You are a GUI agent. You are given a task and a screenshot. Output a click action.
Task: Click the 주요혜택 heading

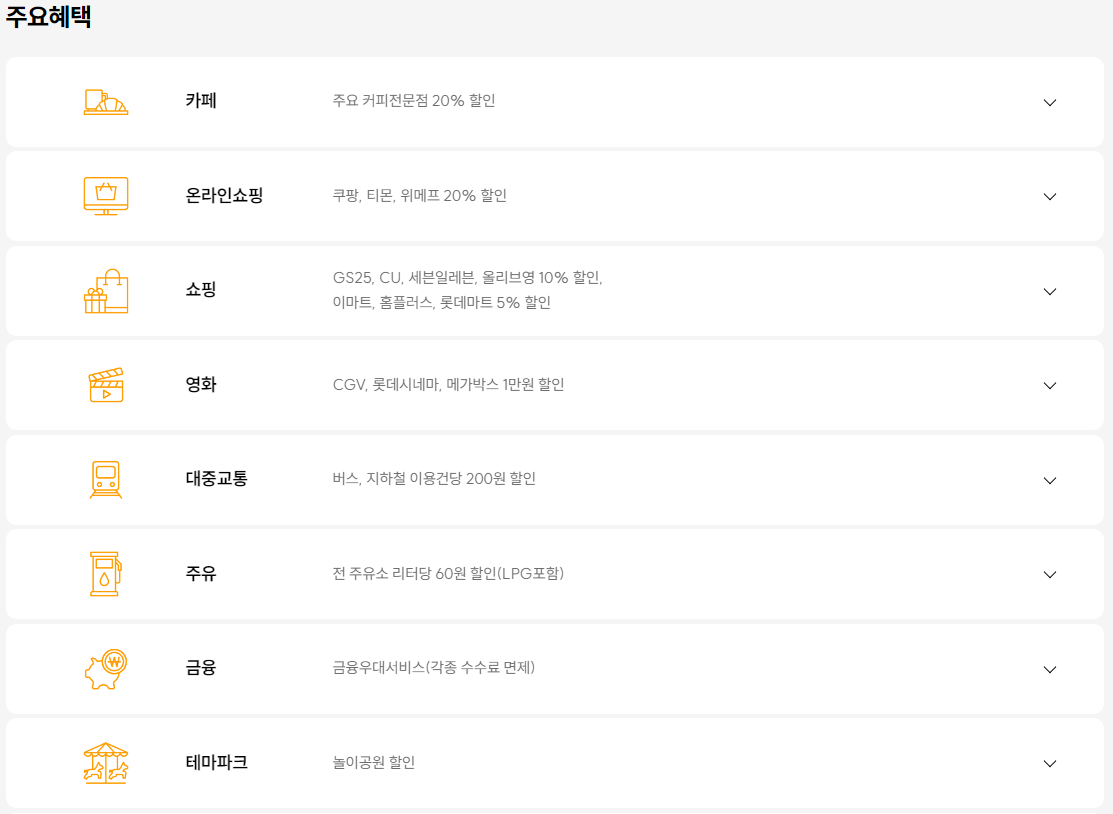[x=50, y=17]
